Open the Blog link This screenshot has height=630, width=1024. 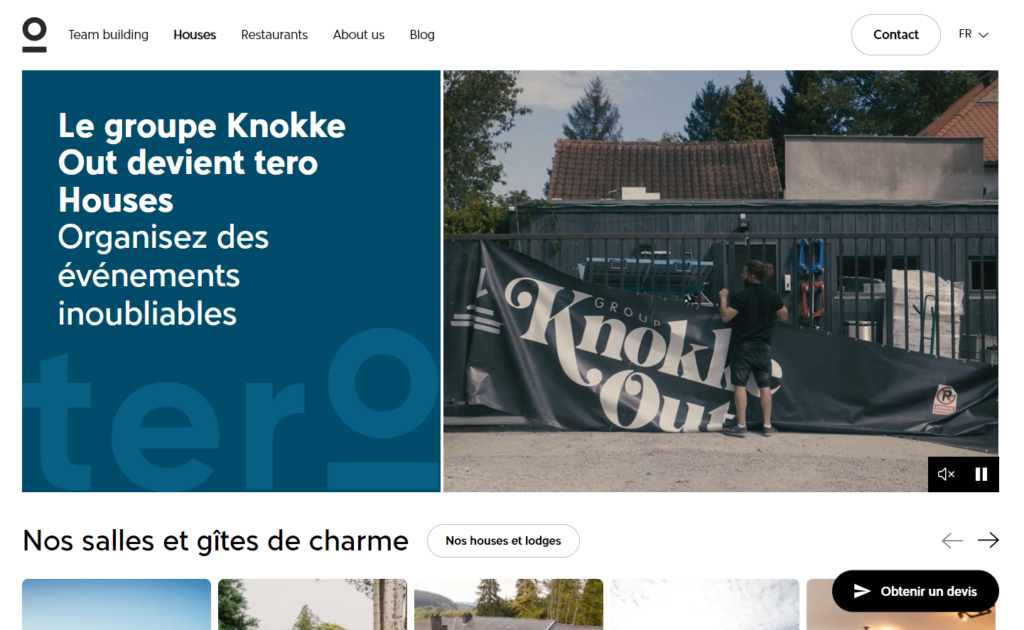[422, 35]
